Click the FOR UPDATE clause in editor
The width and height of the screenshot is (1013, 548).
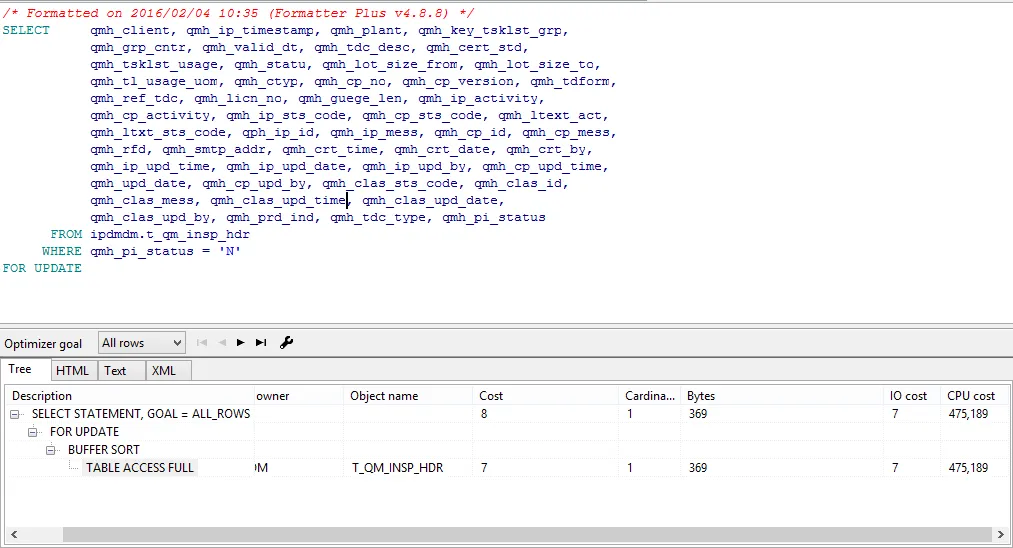click(x=42, y=268)
